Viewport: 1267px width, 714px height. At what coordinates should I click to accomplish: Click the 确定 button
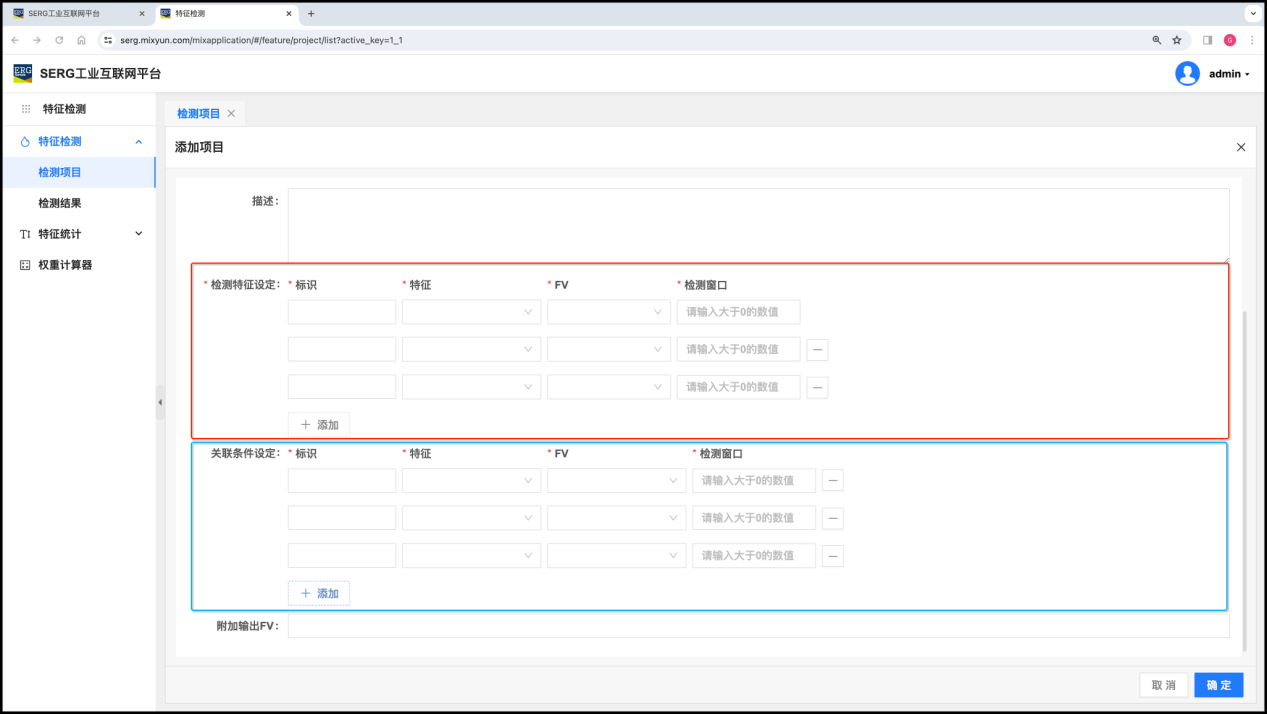coord(1218,685)
